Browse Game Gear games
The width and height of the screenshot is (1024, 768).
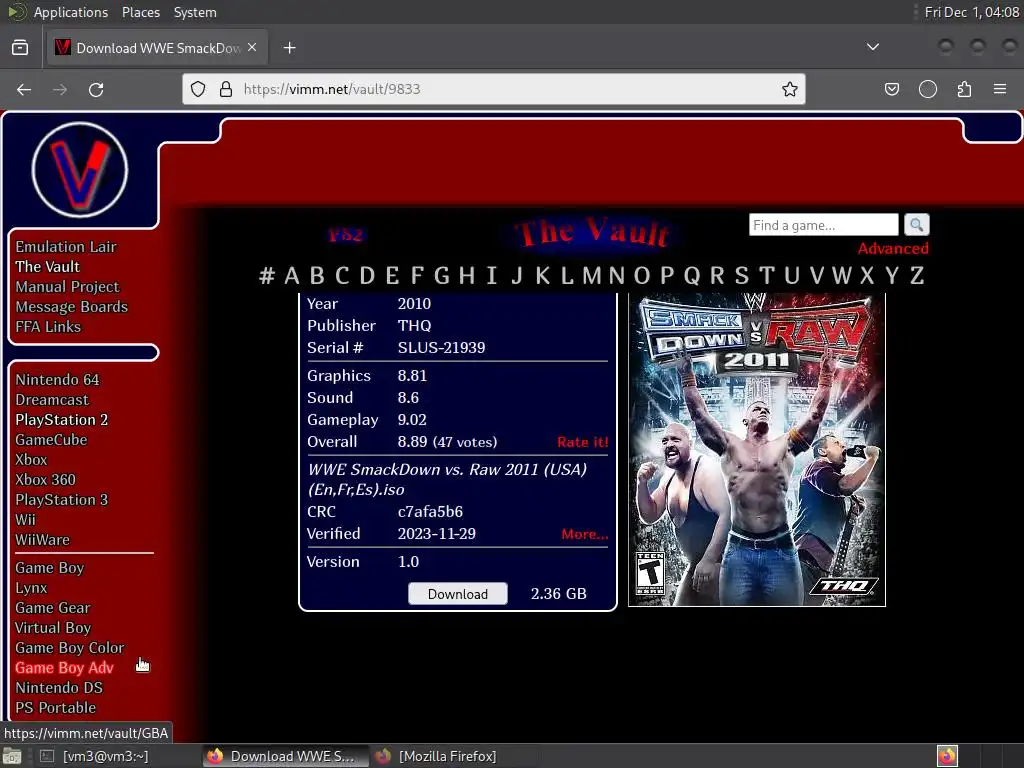tap(53, 607)
